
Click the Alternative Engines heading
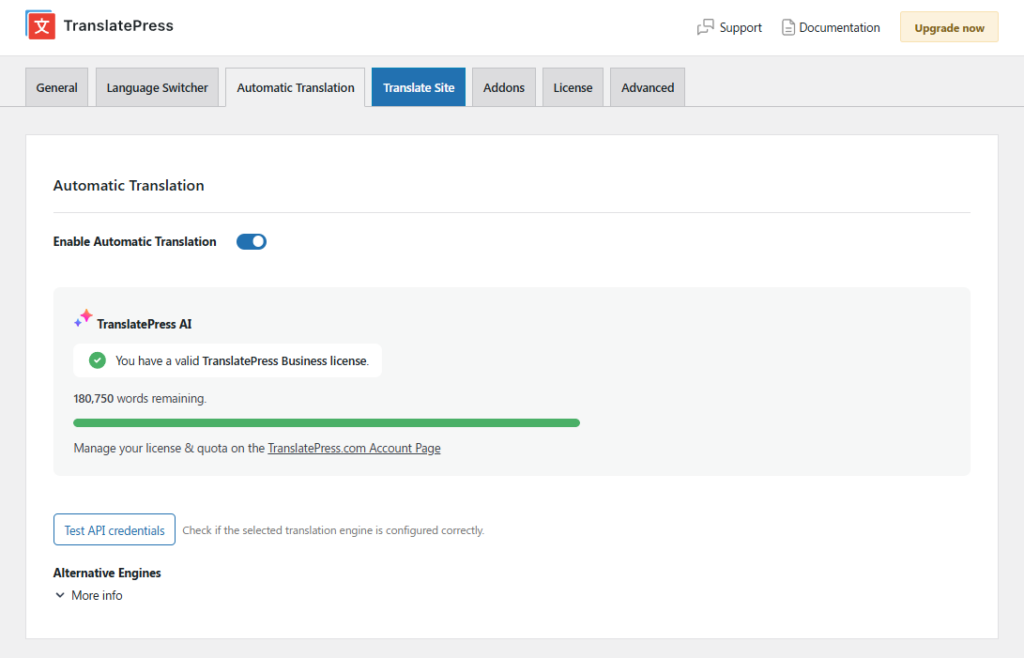tap(107, 573)
